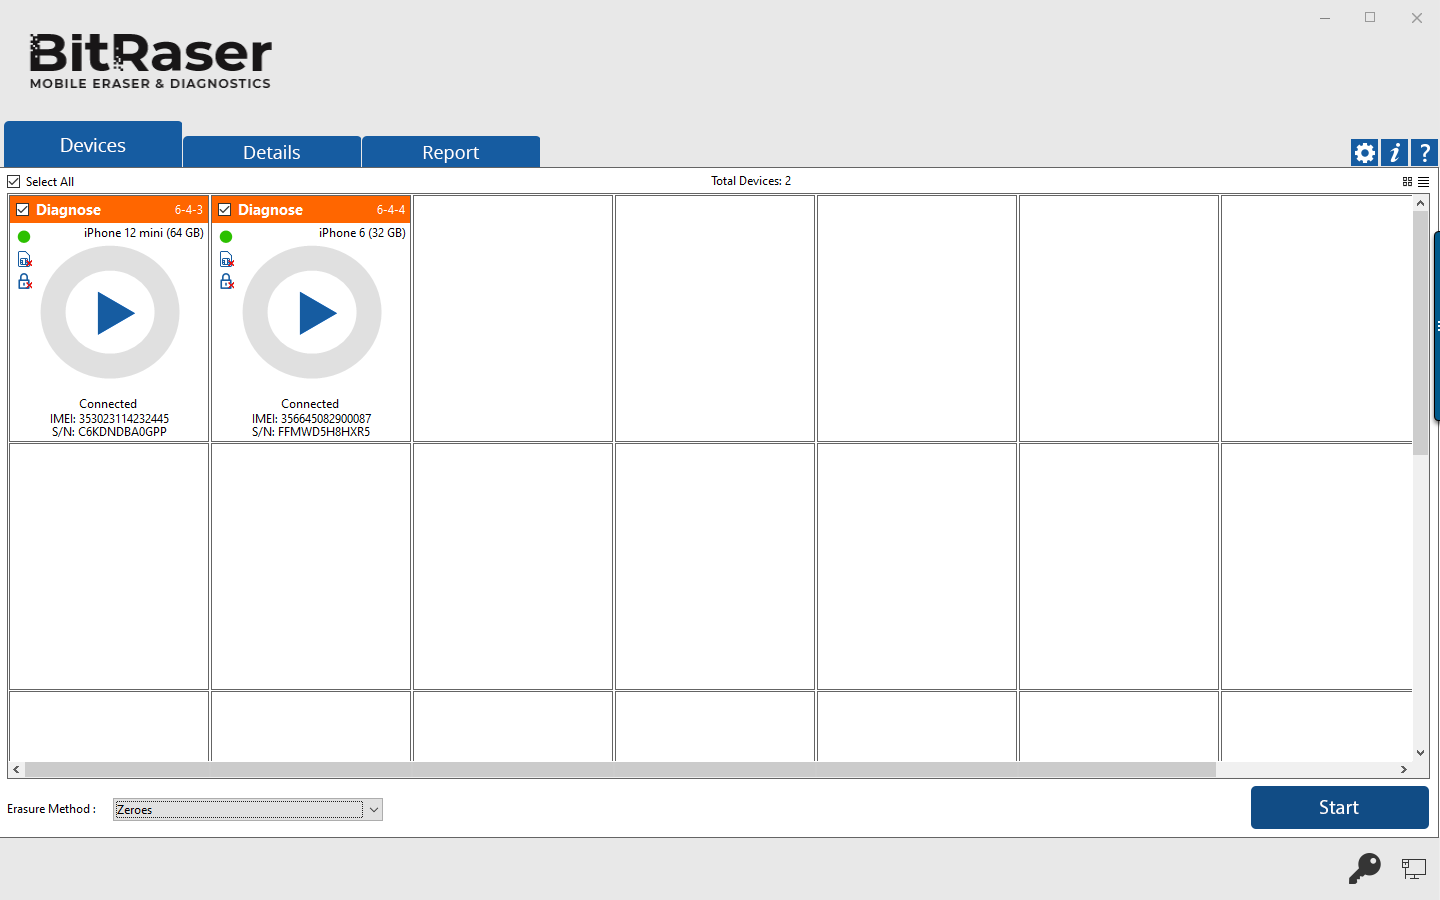Click the port number 6-4-4 label

pyautogui.click(x=391, y=210)
